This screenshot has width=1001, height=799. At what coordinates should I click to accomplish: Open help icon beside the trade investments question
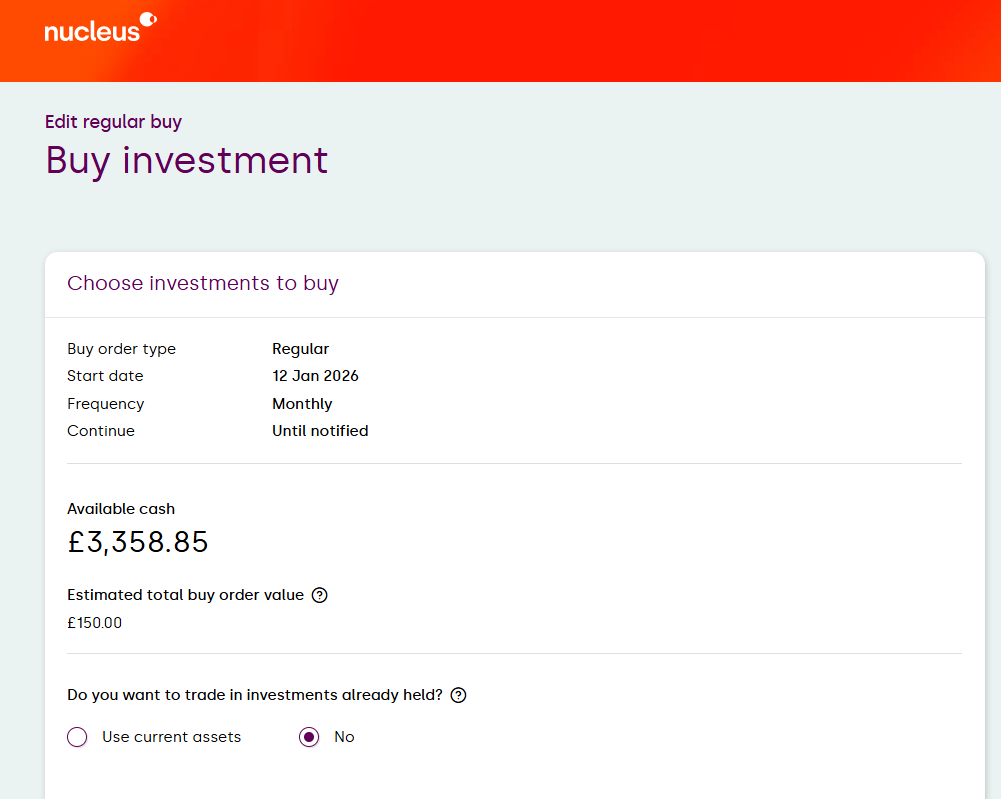click(x=459, y=695)
